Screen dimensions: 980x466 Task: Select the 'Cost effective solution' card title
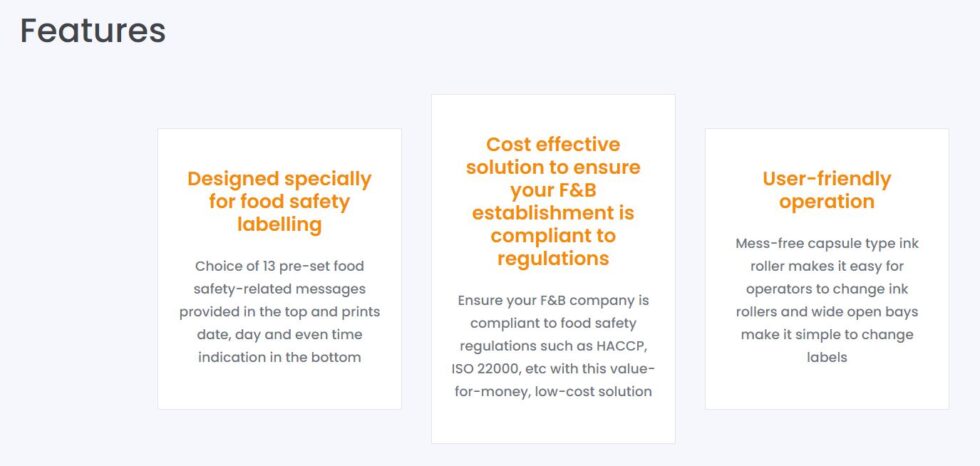(553, 201)
